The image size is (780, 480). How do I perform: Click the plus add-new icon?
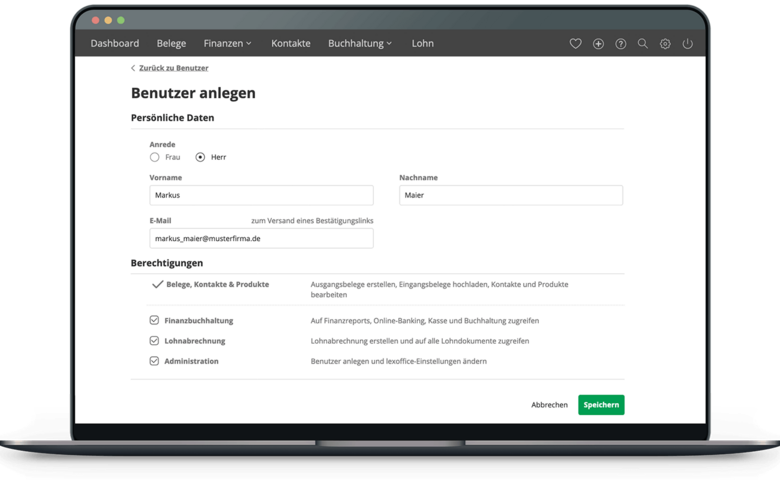pos(598,44)
